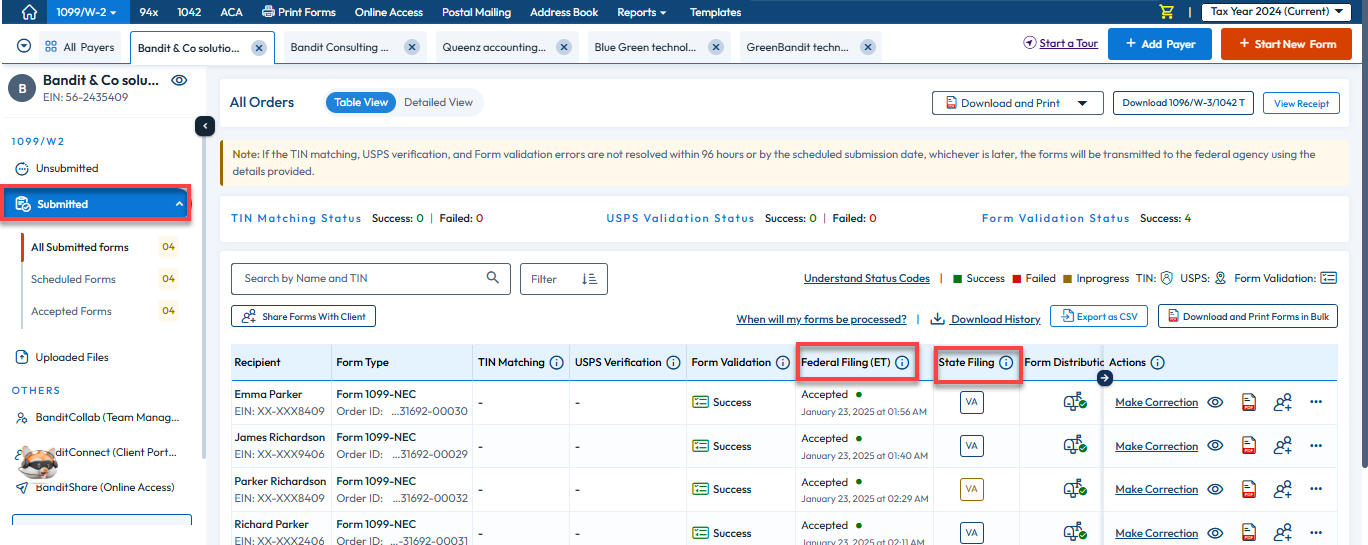Open the Reports dropdown
Viewport: 1368px width, 545px height.
click(642, 12)
